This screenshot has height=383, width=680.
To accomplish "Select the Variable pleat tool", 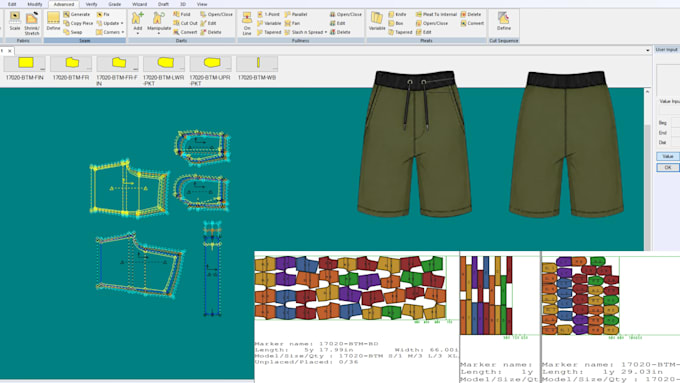I will pos(376,21).
